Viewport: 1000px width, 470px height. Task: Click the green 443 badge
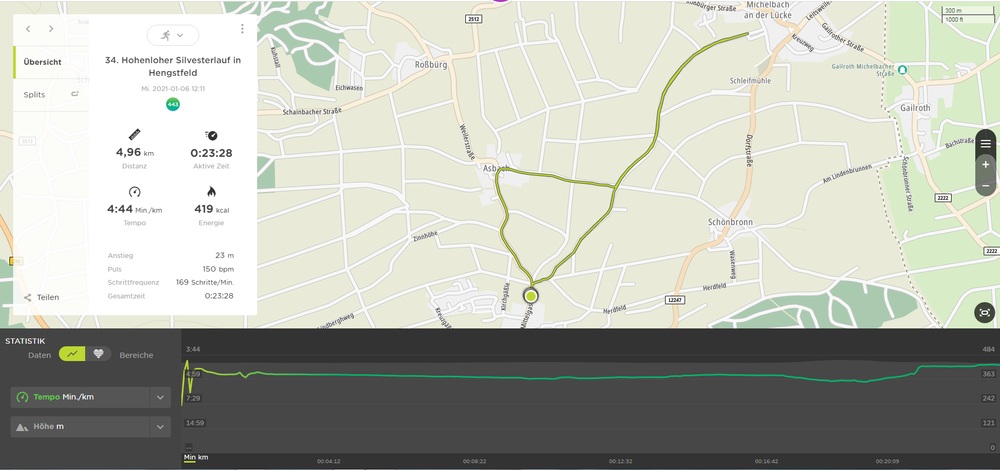point(173,104)
